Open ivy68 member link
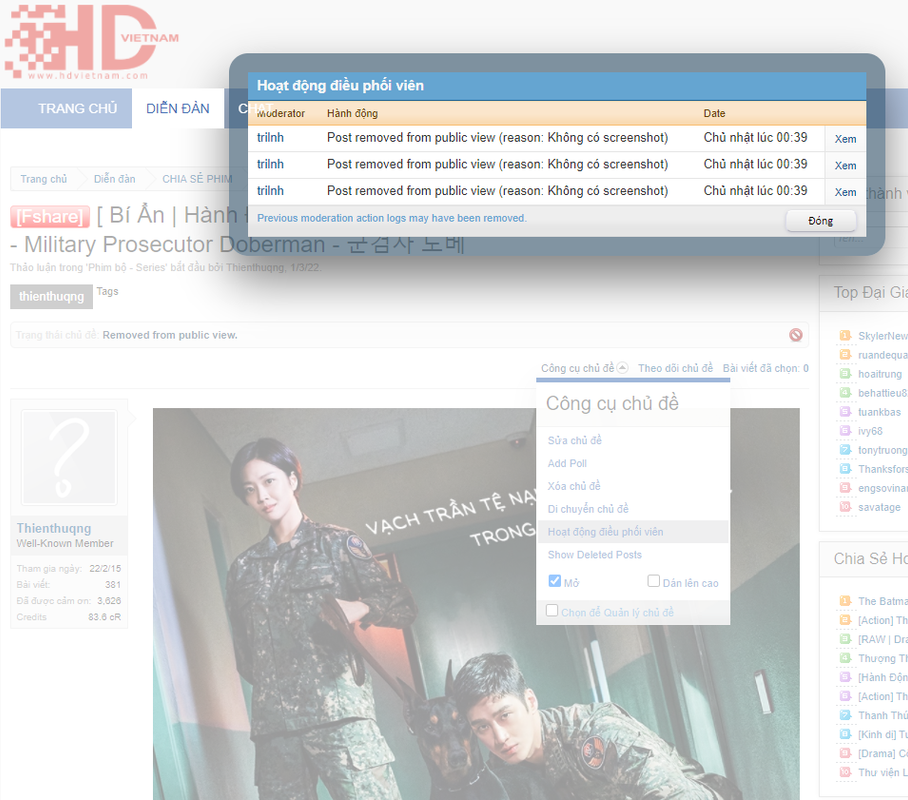The image size is (908, 800). coord(870,431)
